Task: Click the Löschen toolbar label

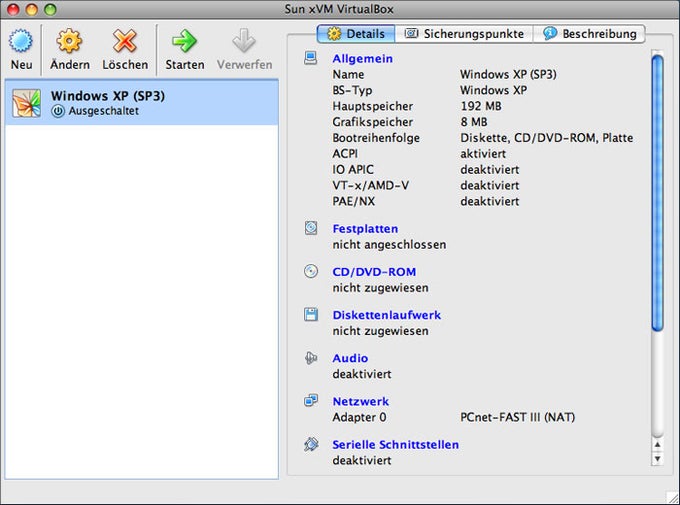Action: tap(125, 64)
